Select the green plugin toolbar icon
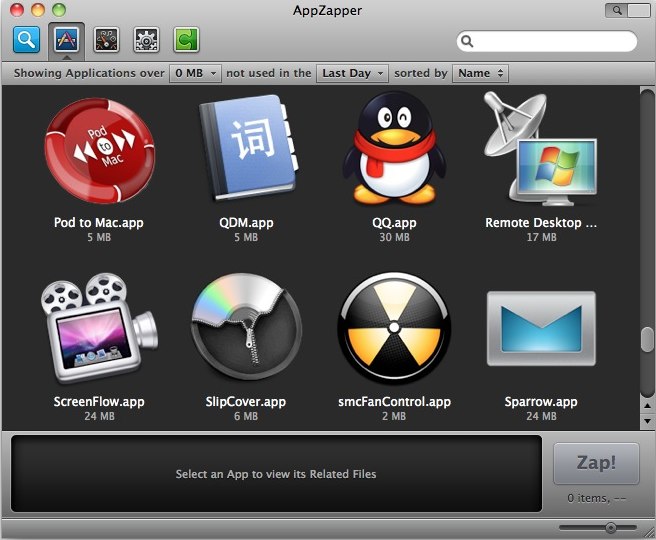 click(186, 40)
